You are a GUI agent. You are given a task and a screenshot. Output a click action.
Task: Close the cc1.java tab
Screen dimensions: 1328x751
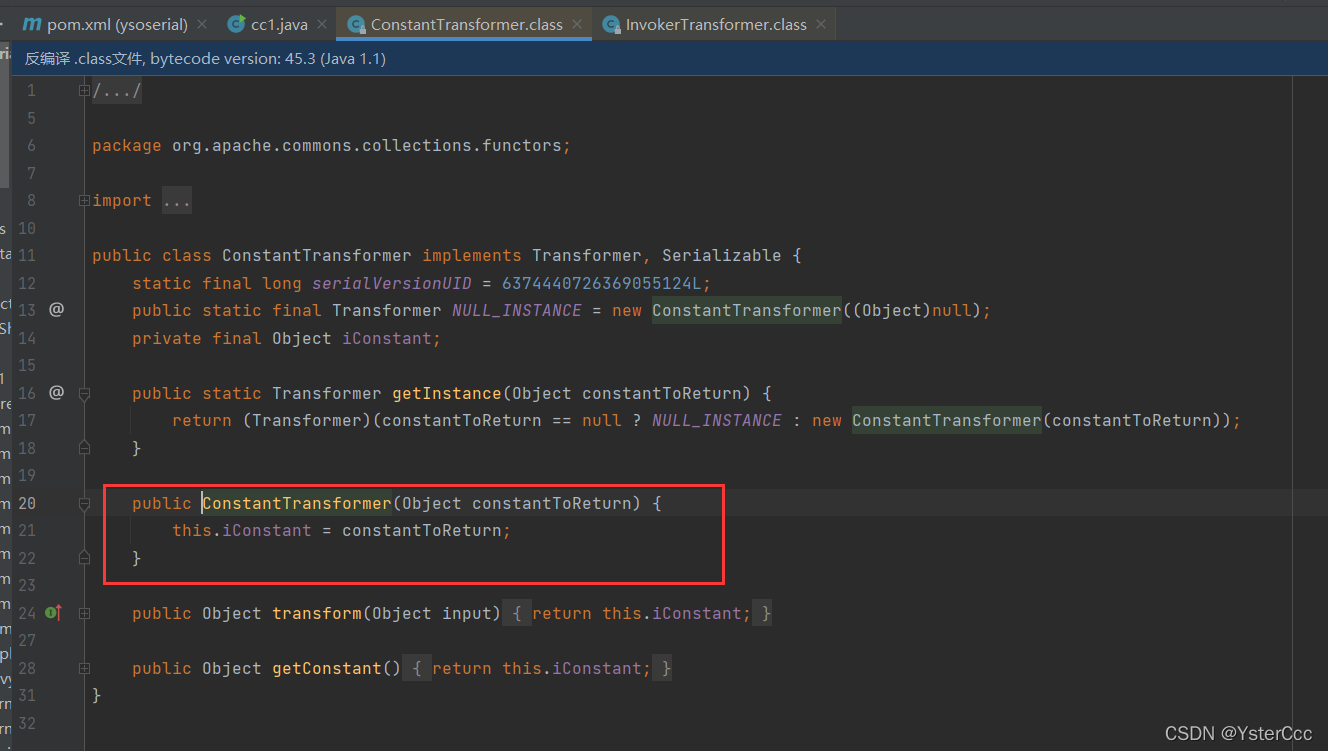pos(322,24)
